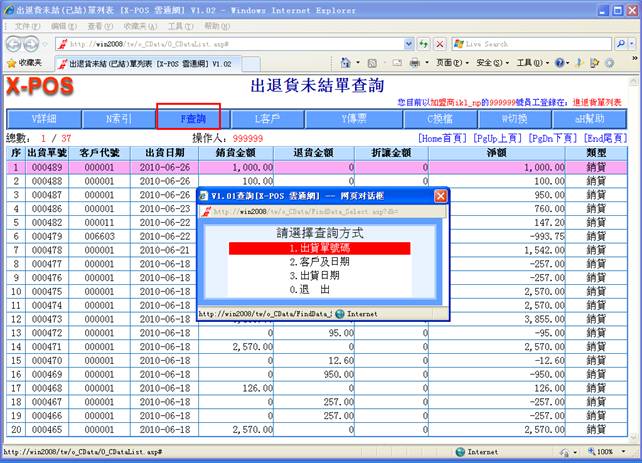Close the 查詢 dialog with X button
The image size is (642, 463).
point(440,196)
